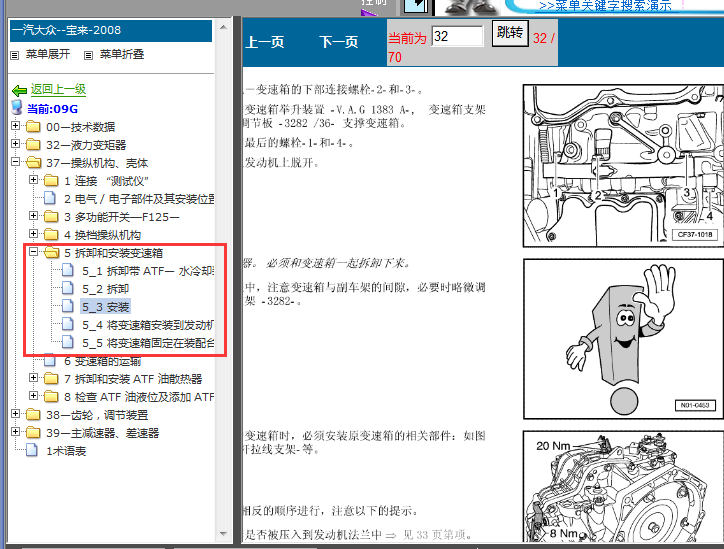Click the 菜单展开 list icon
Screen dimensions: 724x549
15,55
